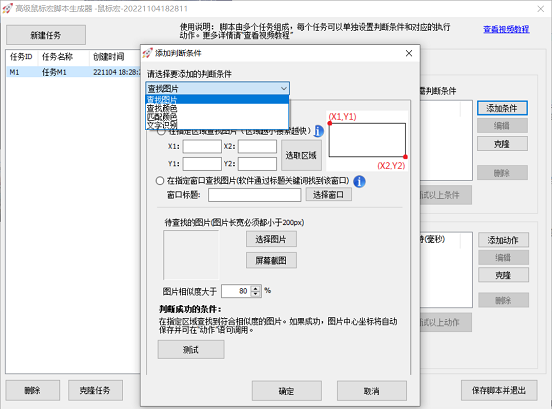Close the 添加判断条件 dialog
552x409 pixels.
[x=409, y=53]
